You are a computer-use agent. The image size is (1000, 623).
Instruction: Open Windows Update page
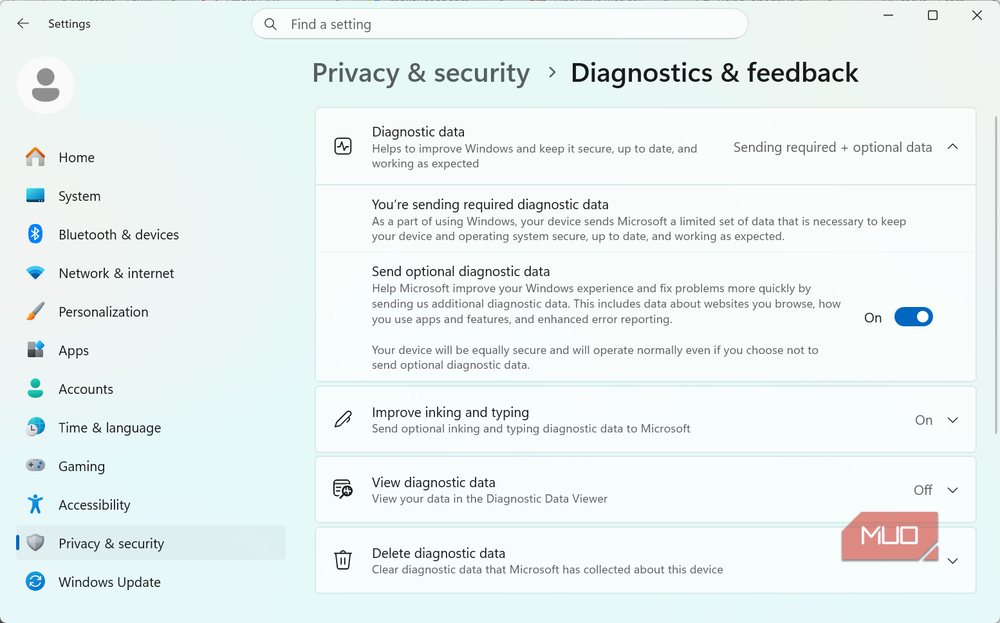pyautogui.click(x=151, y=582)
